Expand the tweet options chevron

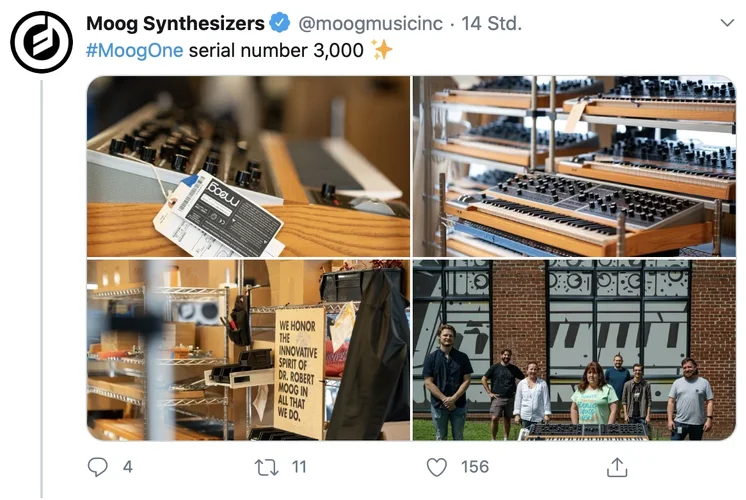[x=727, y=22]
